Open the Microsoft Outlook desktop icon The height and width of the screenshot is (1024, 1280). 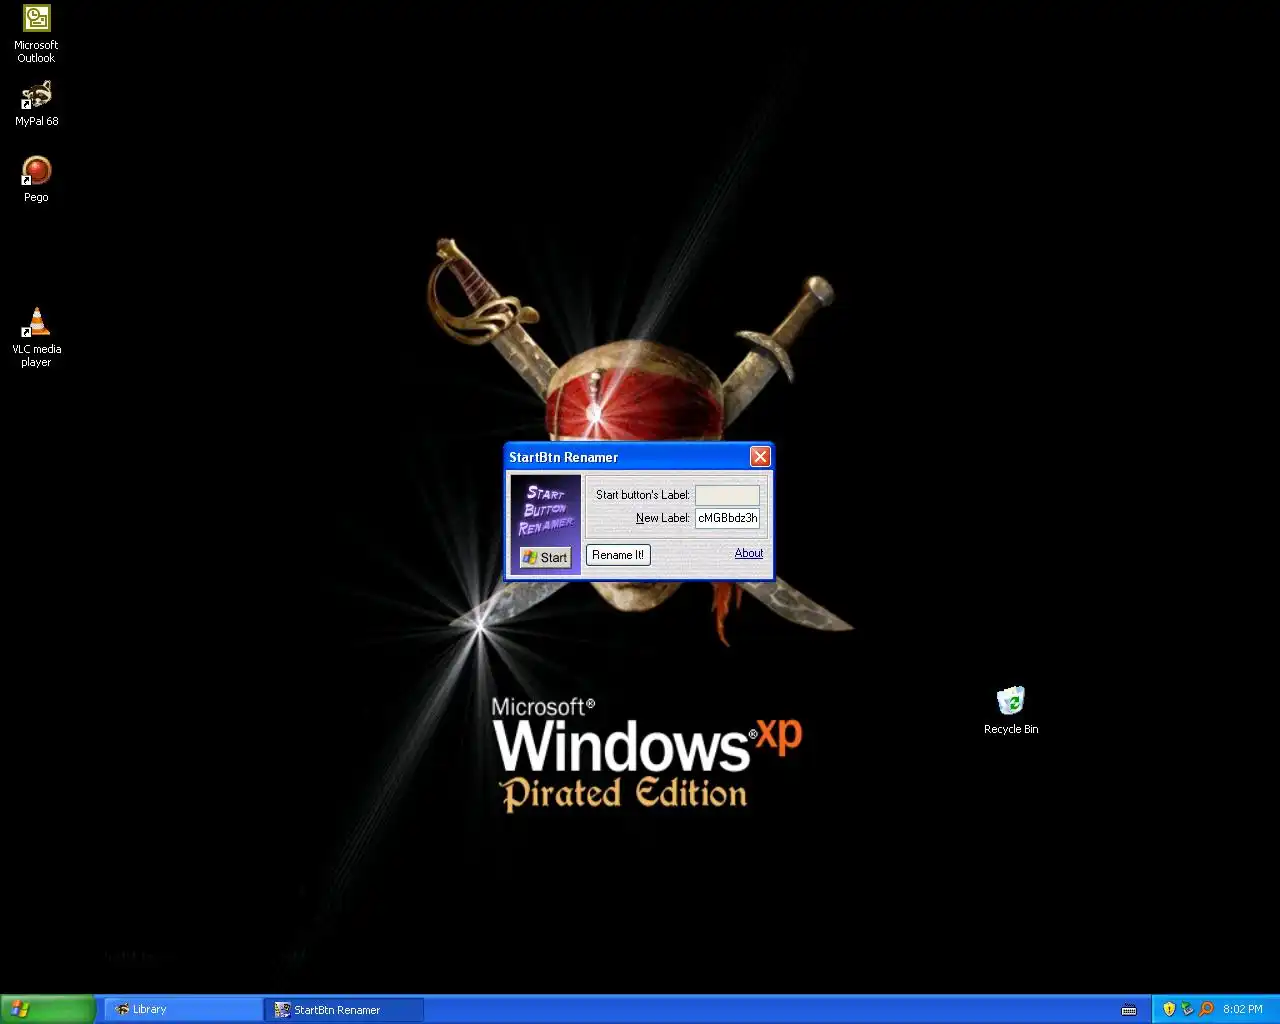[x=36, y=33]
